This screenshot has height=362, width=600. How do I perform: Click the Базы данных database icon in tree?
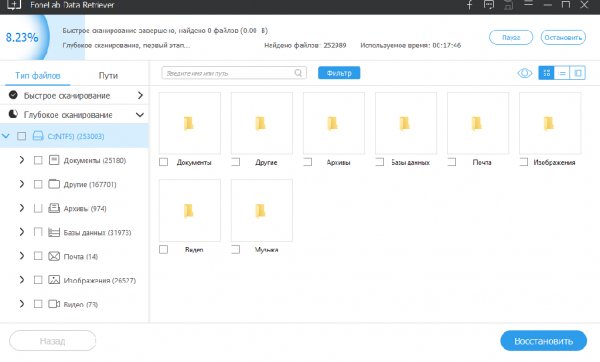pyautogui.click(x=54, y=232)
